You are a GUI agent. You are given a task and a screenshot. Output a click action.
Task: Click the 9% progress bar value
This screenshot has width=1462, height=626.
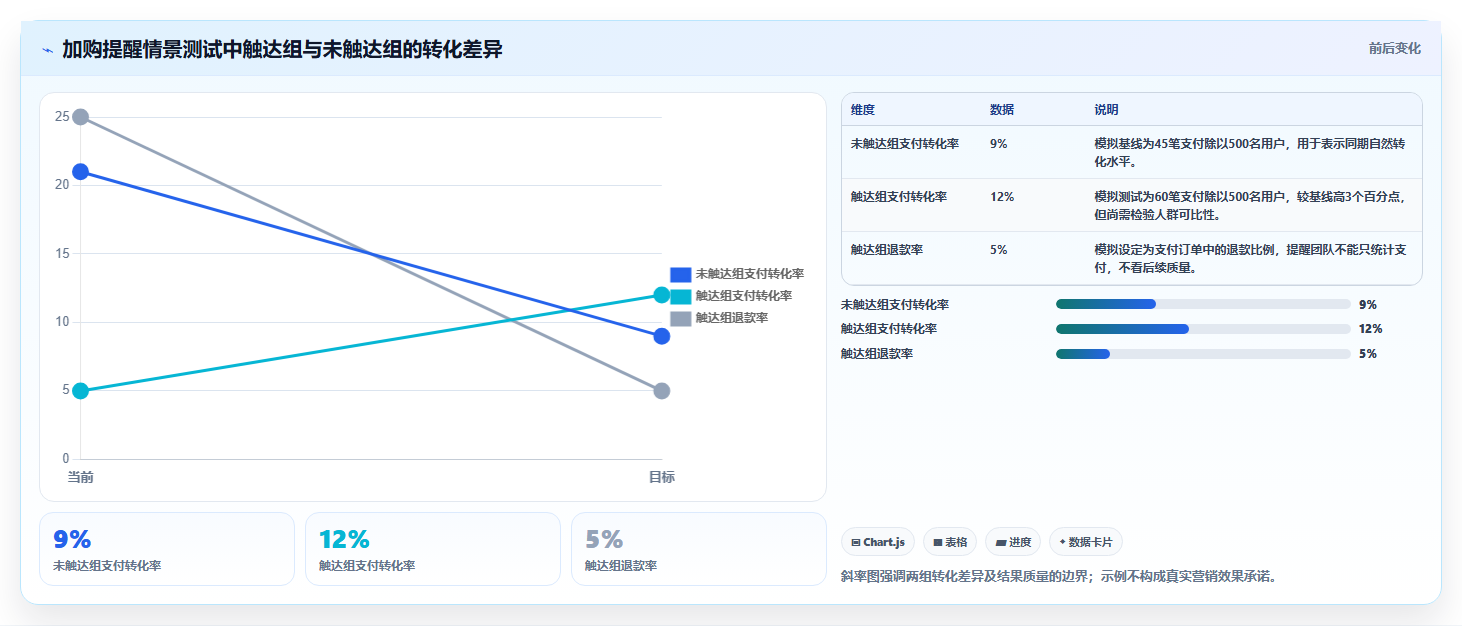1368,304
